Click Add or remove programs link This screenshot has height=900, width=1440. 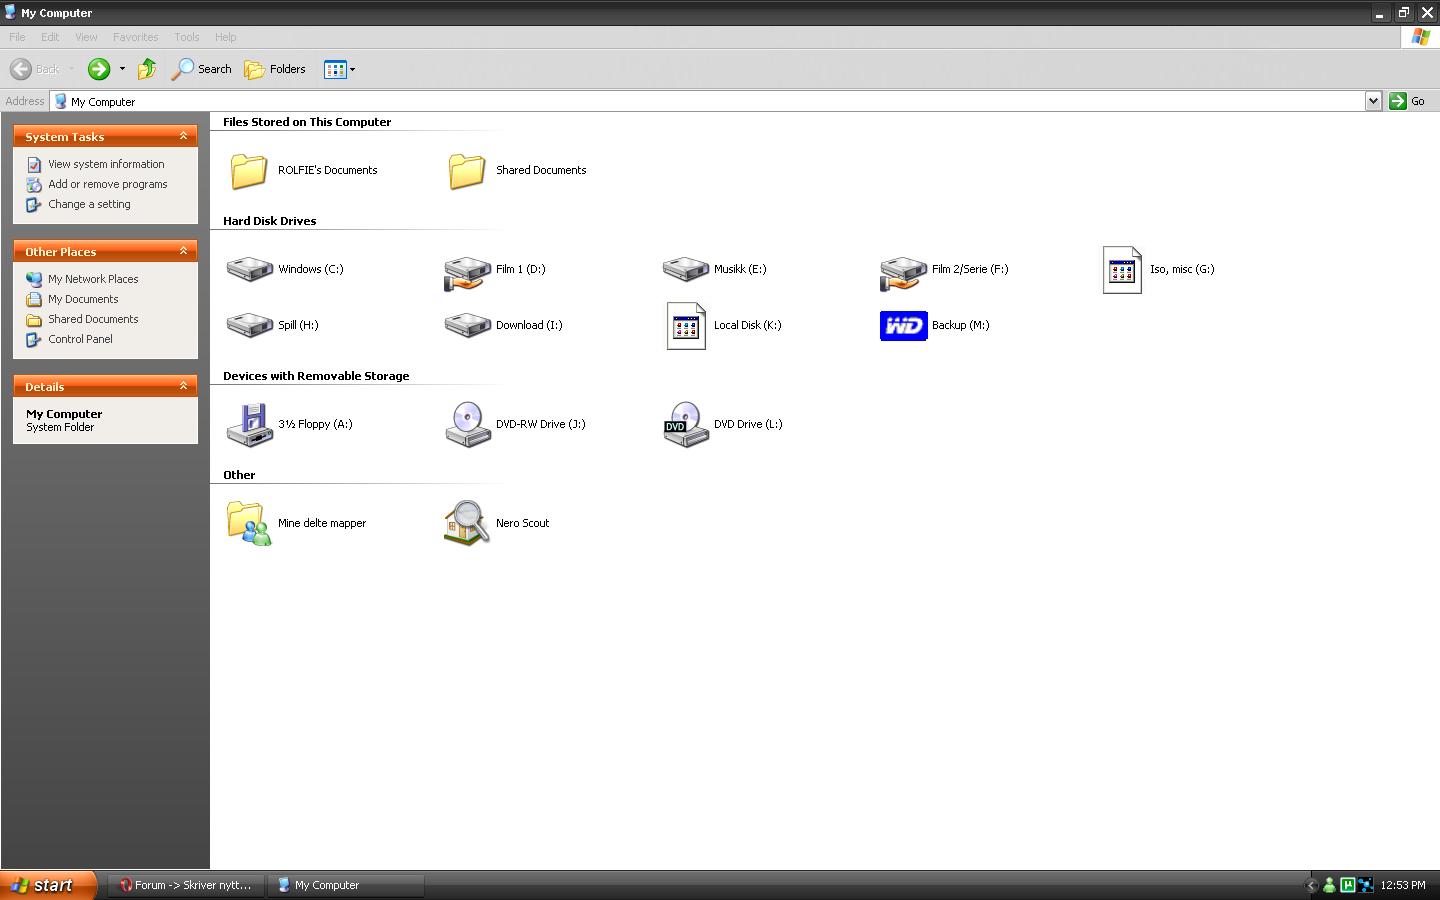coord(107,184)
